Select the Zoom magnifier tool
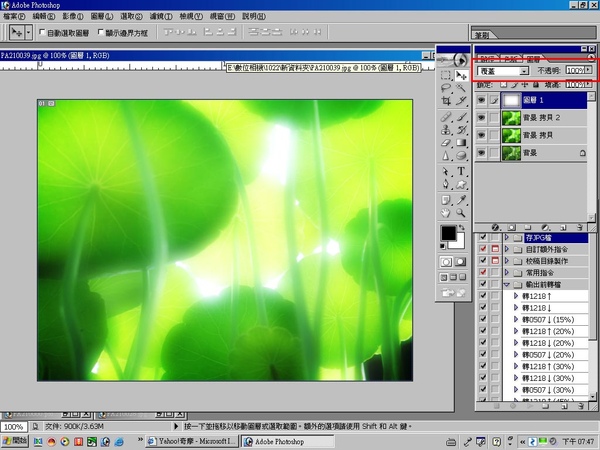 click(461, 213)
